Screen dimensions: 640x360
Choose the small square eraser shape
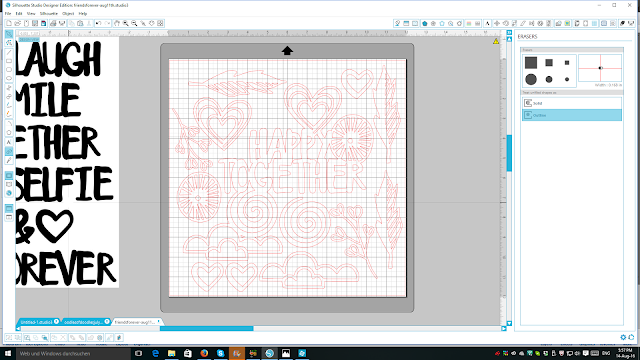tap(567, 62)
